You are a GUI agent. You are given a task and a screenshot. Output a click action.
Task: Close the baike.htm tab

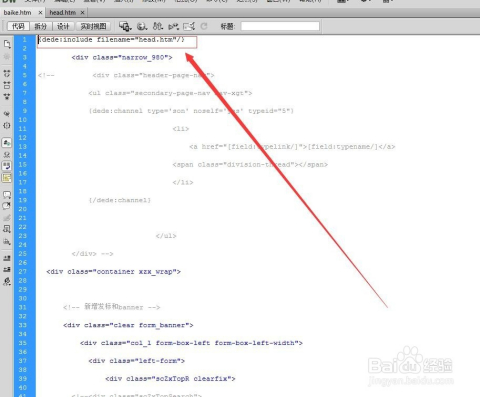coord(40,13)
